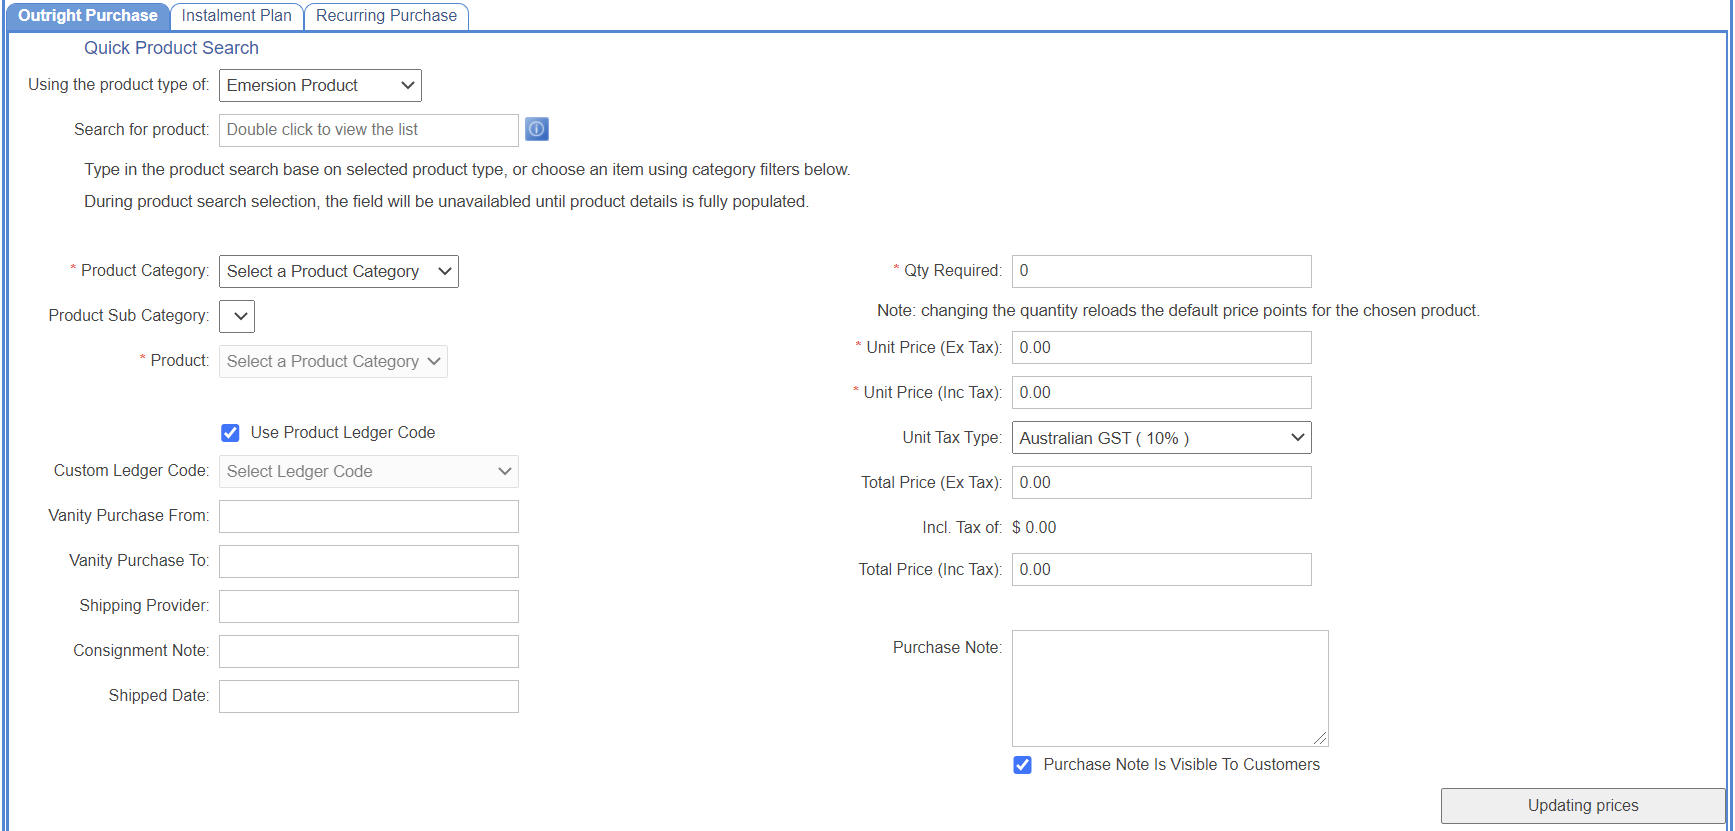Screen dimensions: 1735x831
Task: Click the info icon beside product search
Action: (x=537, y=129)
